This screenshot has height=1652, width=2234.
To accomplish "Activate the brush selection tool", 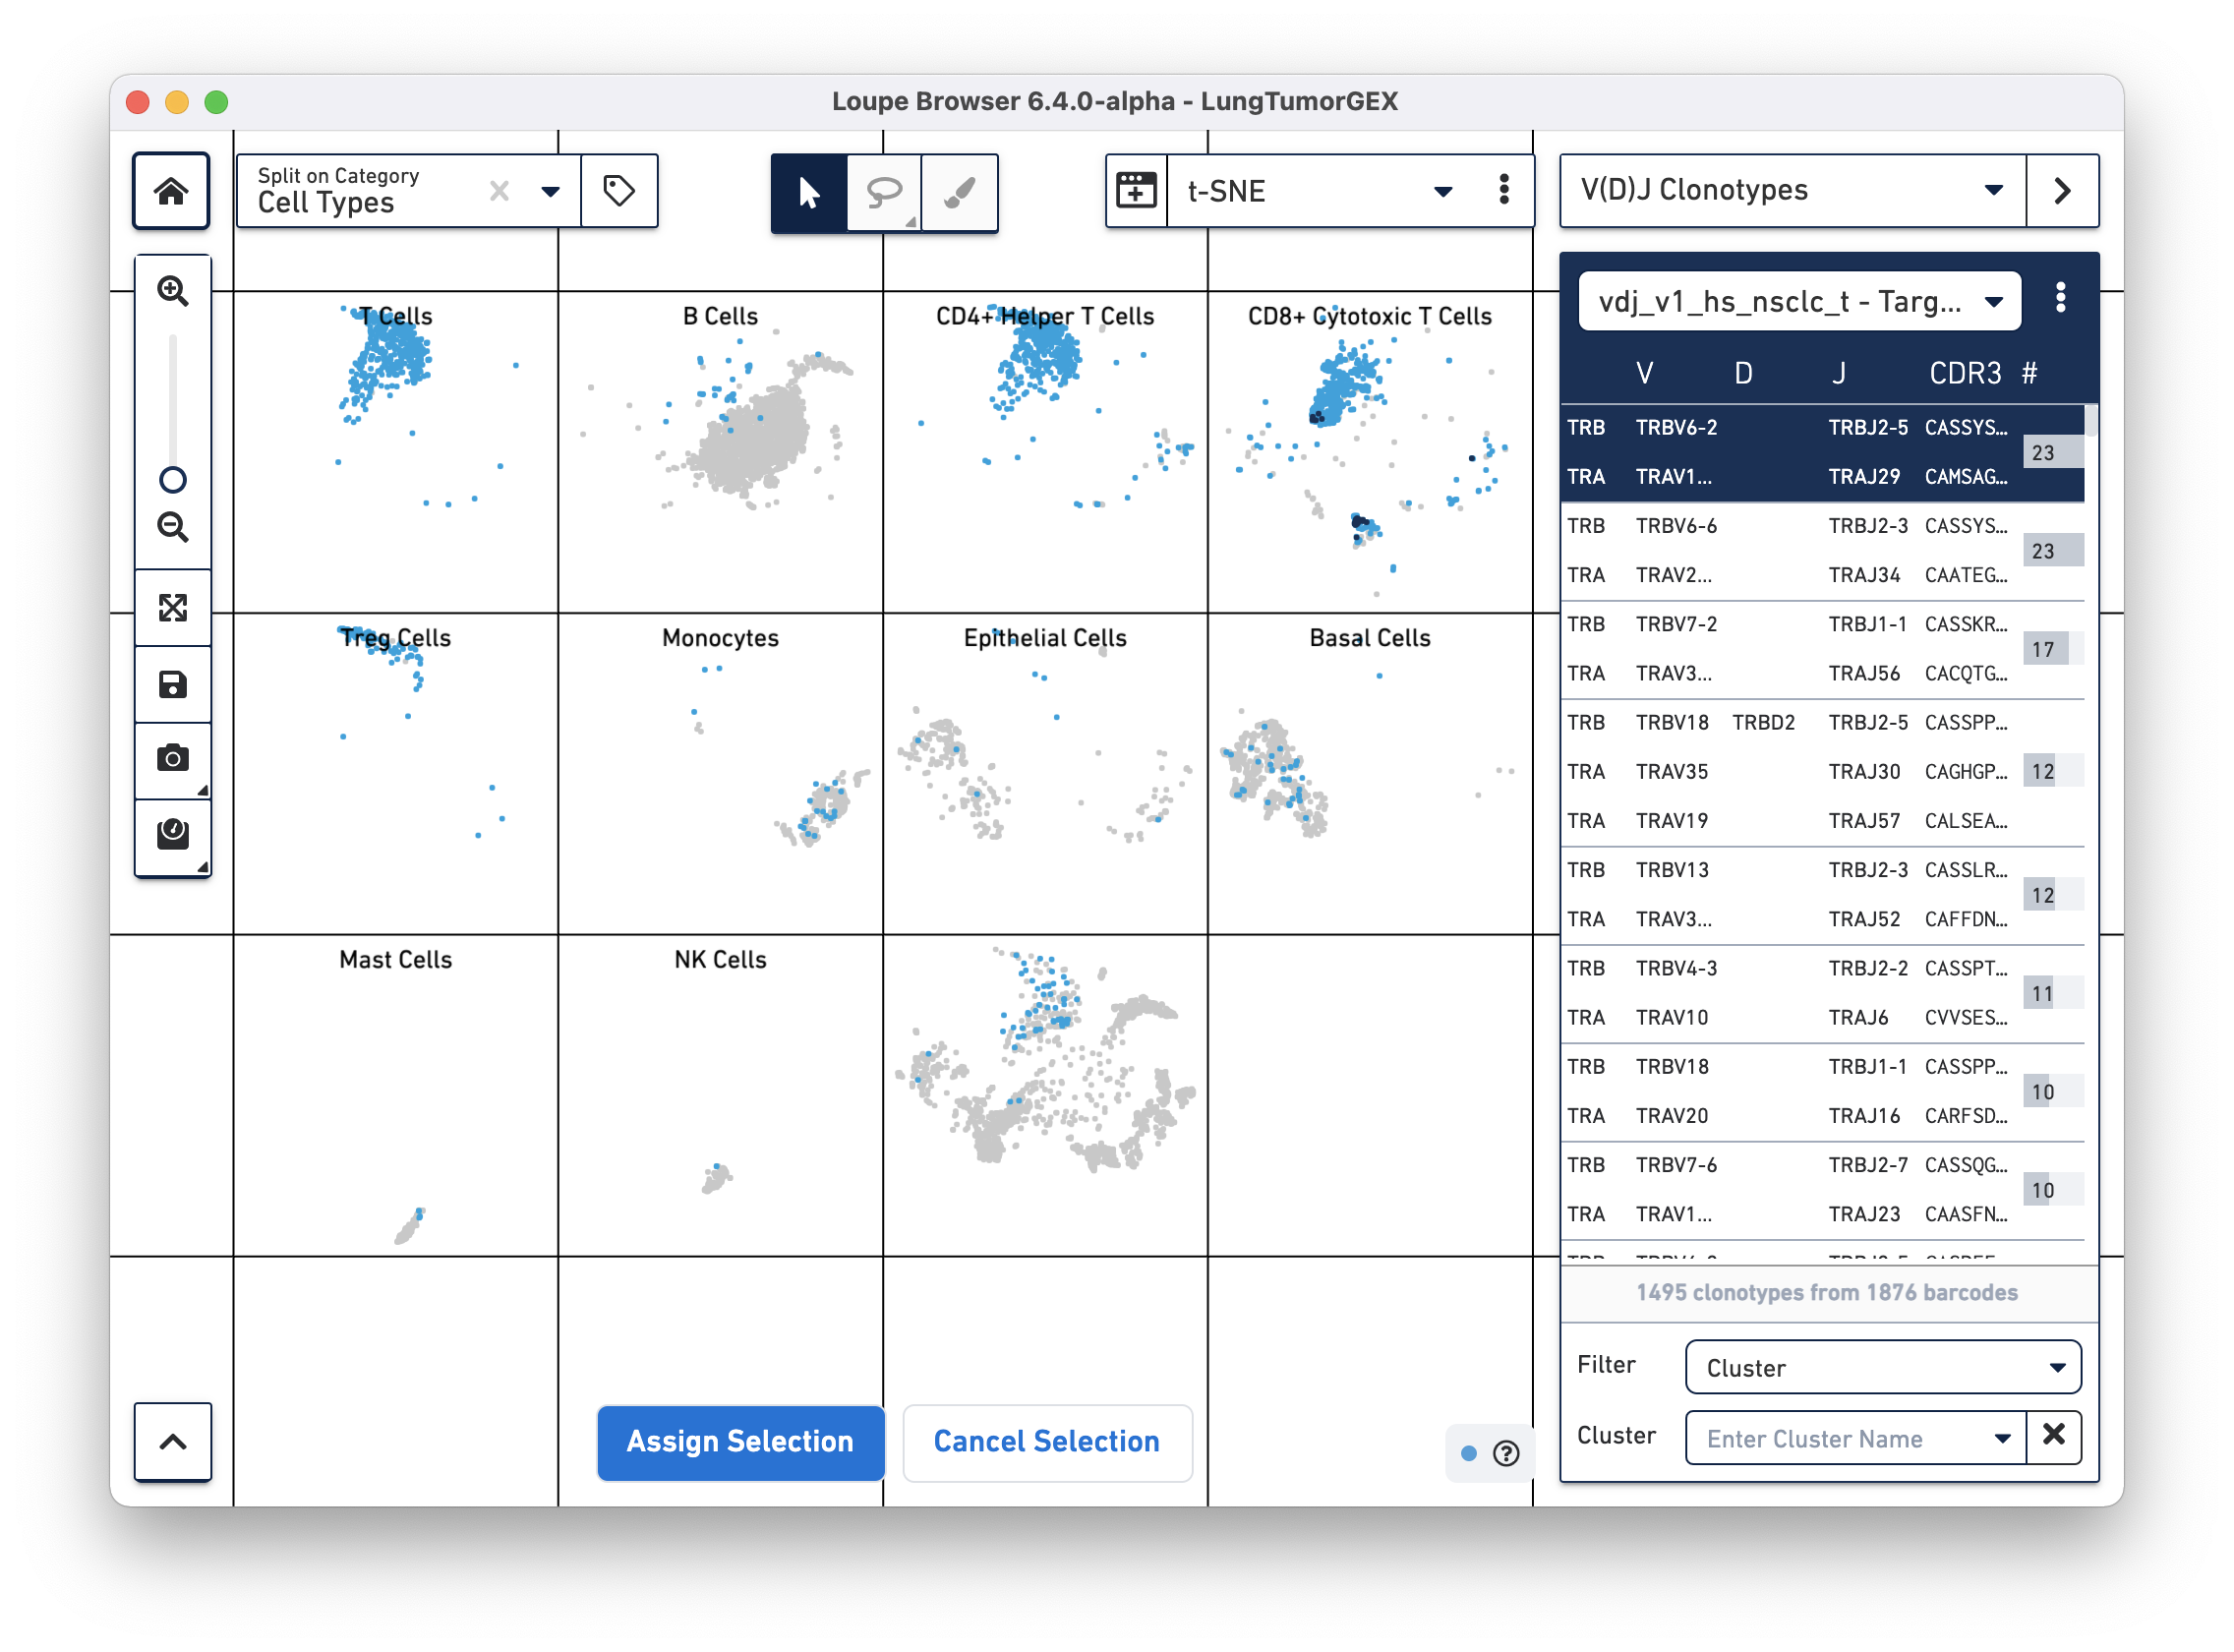I will pyautogui.click(x=959, y=192).
